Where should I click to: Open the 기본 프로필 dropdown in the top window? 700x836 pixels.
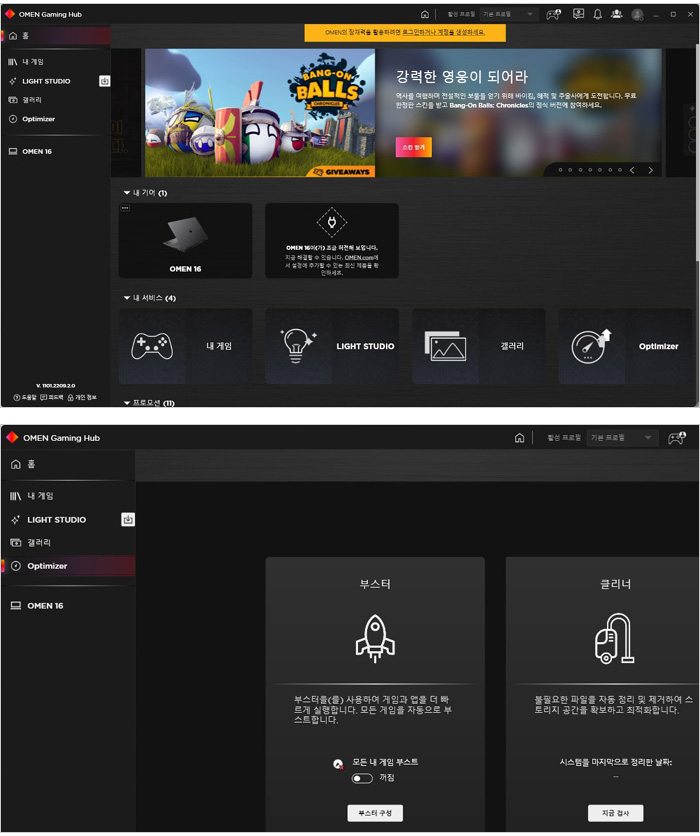pyautogui.click(x=508, y=14)
